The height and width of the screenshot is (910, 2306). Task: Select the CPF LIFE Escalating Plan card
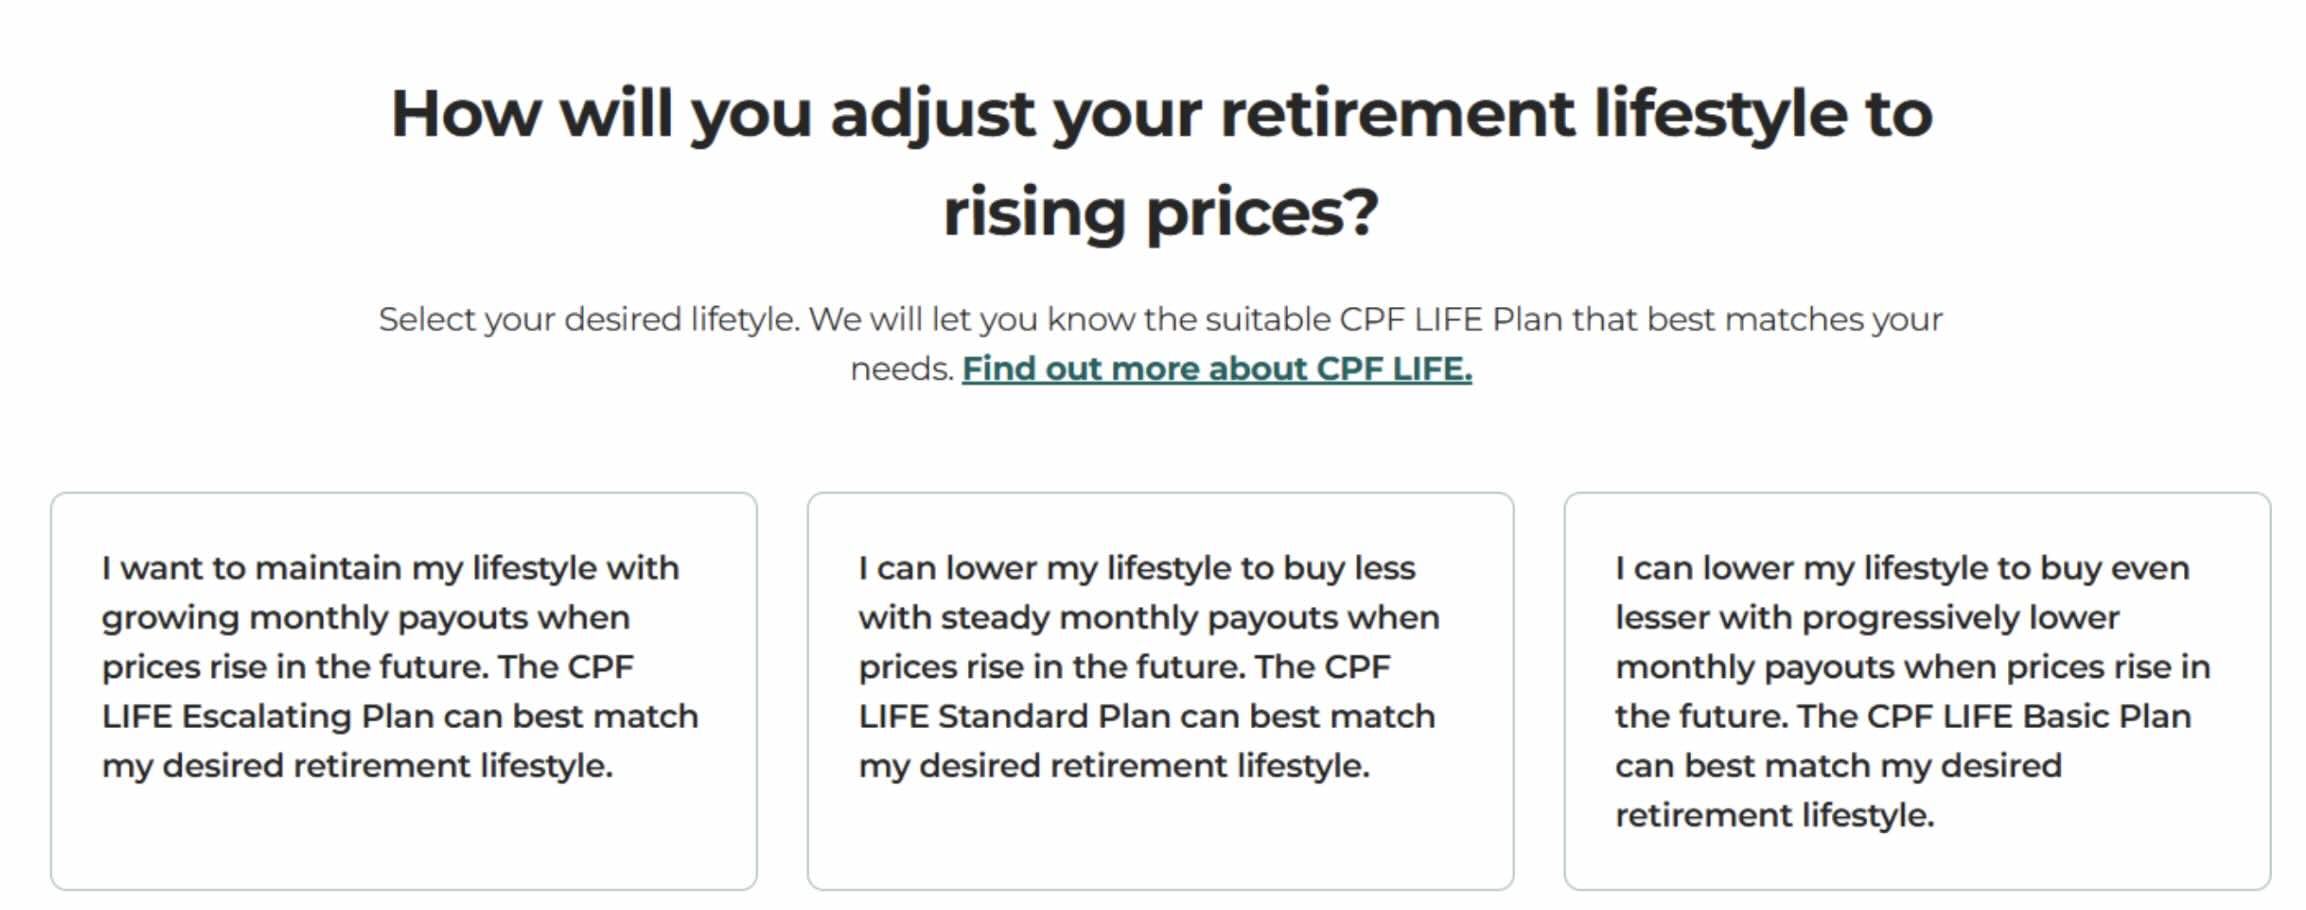[403, 690]
